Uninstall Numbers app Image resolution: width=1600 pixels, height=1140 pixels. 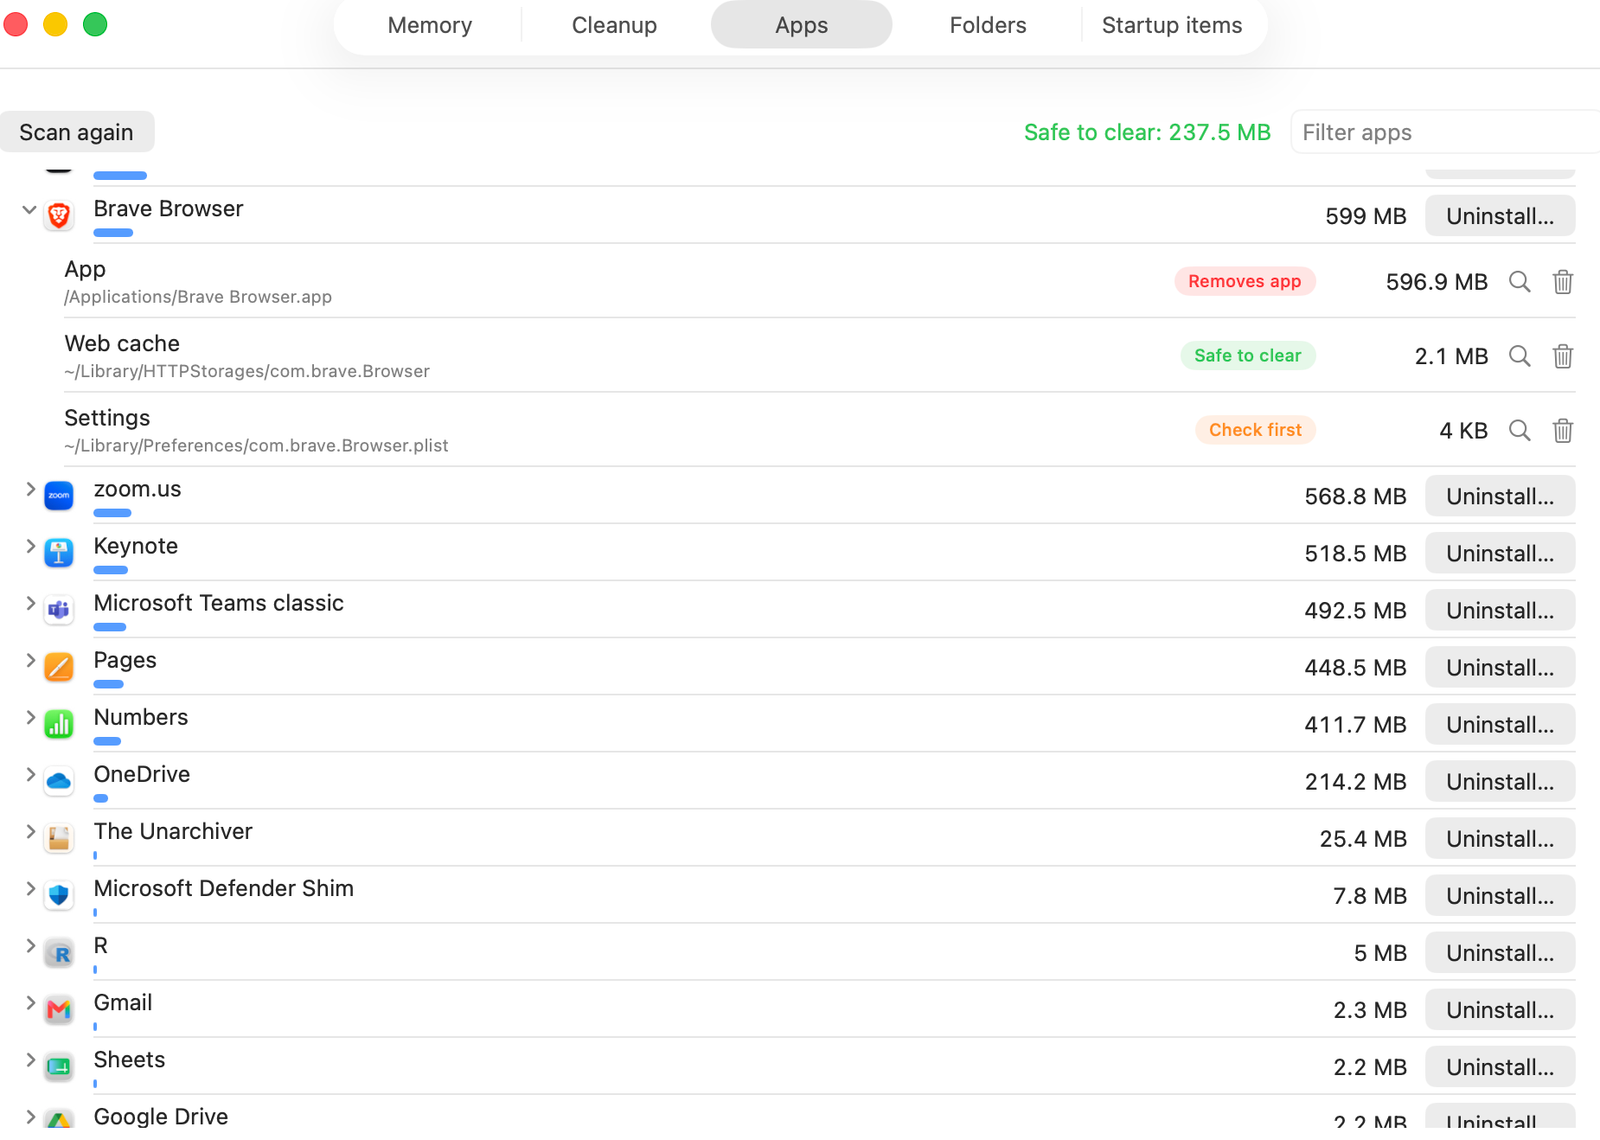pyautogui.click(x=1500, y=724)
